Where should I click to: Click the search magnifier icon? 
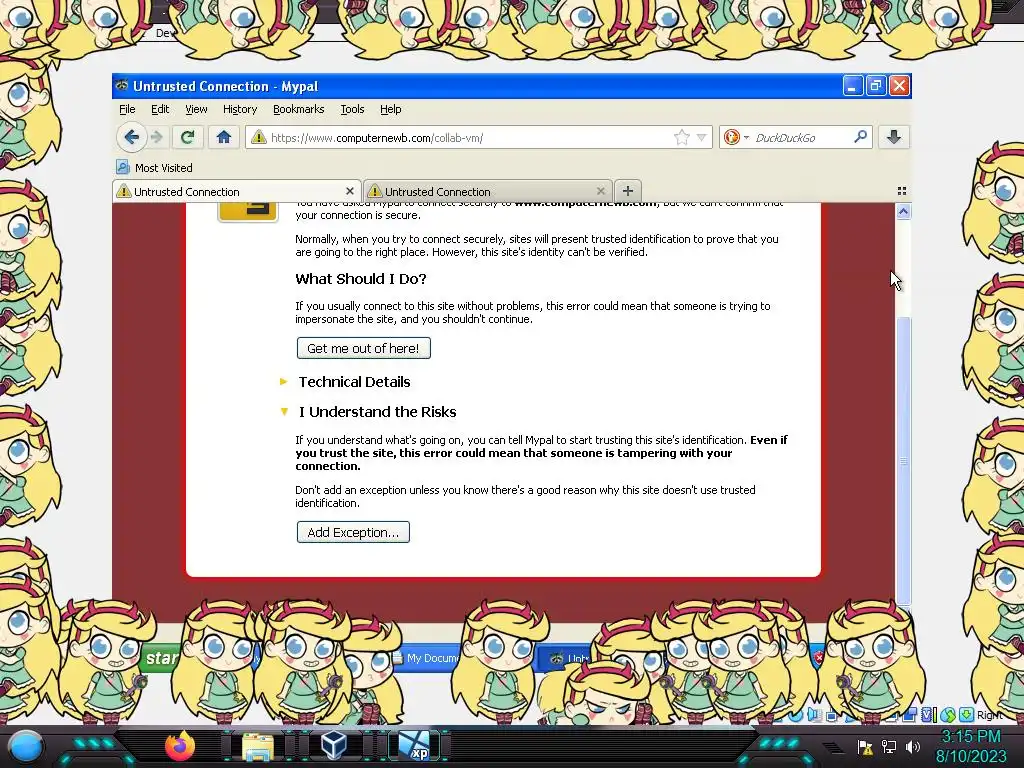(860, 136)
